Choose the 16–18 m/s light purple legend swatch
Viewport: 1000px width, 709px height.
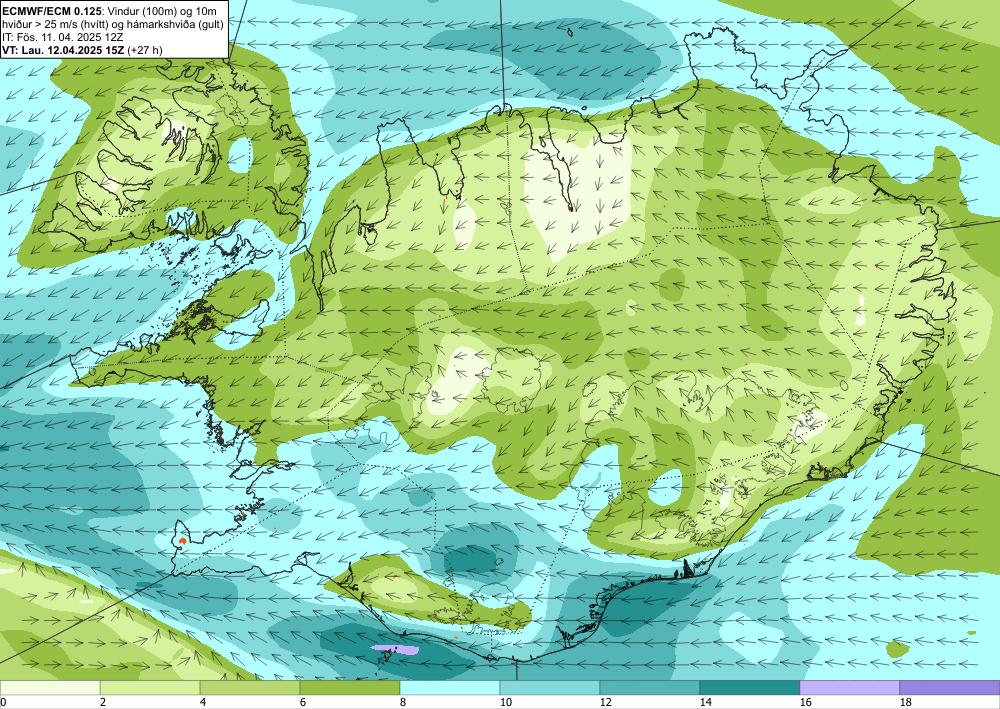pos(850,687)
